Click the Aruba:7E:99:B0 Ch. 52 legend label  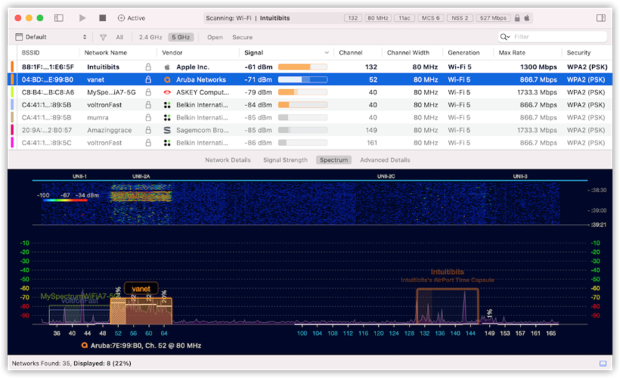pos(141,346)
